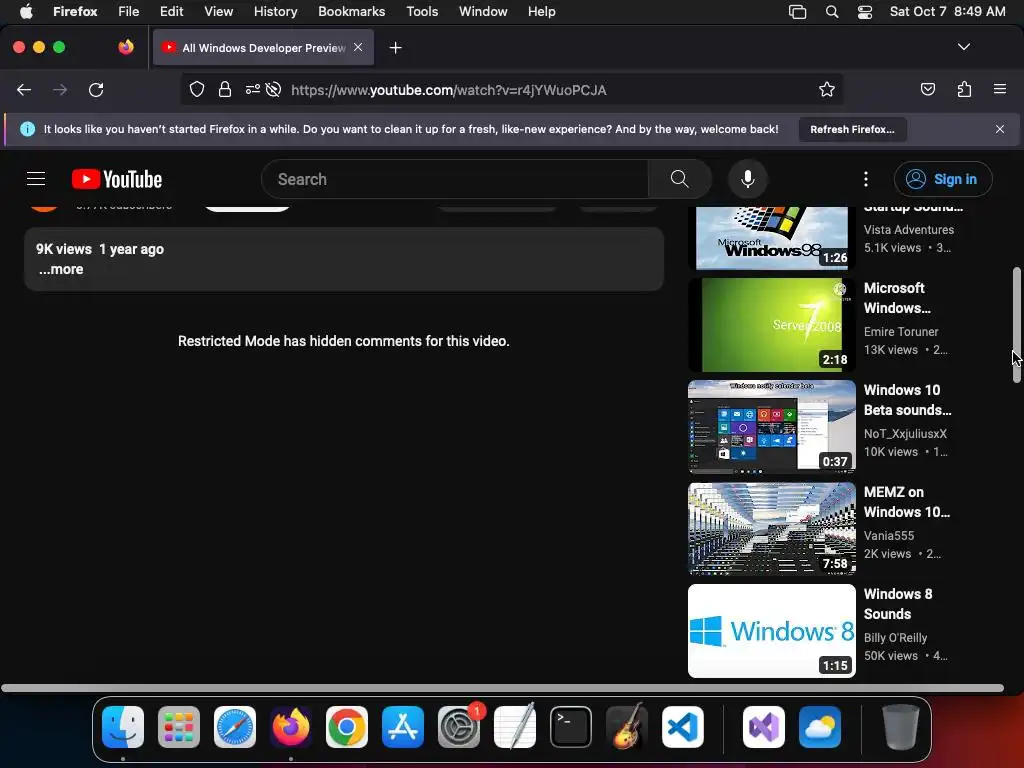Click the Refresh Firefox... button
Screen dimensions: 1024x768
tap(852, 129)
